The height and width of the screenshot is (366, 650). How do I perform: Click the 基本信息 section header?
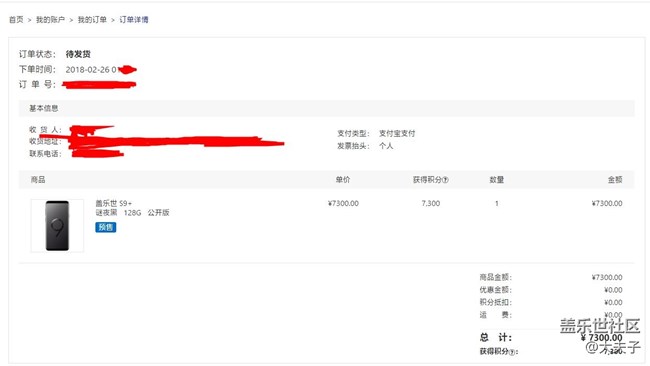pyautogui.click(x=44, y=108)
